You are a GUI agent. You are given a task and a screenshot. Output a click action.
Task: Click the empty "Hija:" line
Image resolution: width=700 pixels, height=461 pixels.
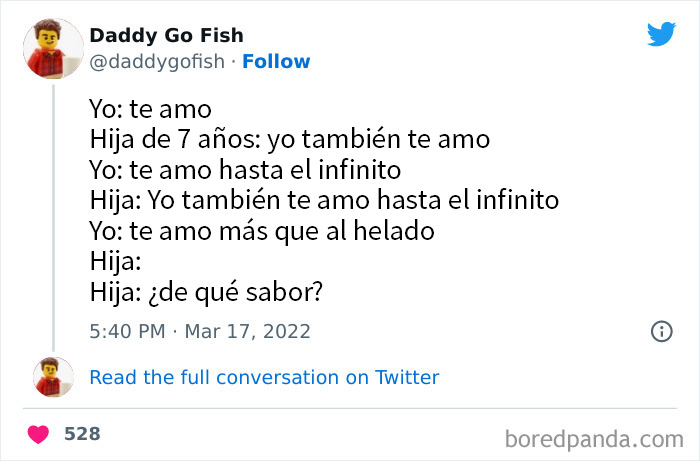point(112,260)
